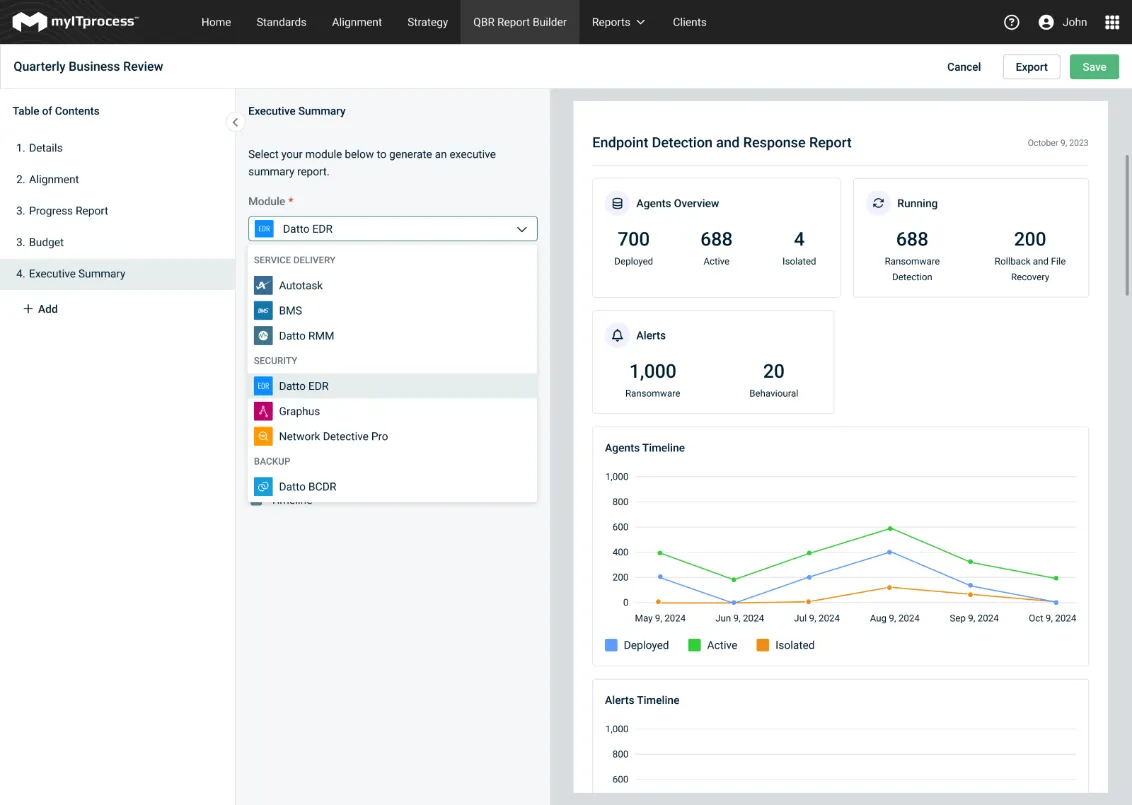The height and width of the screenshot is (805, 1132).
Task: Click the Network Detective Pro icon
Action: click(x=263, y=436)
